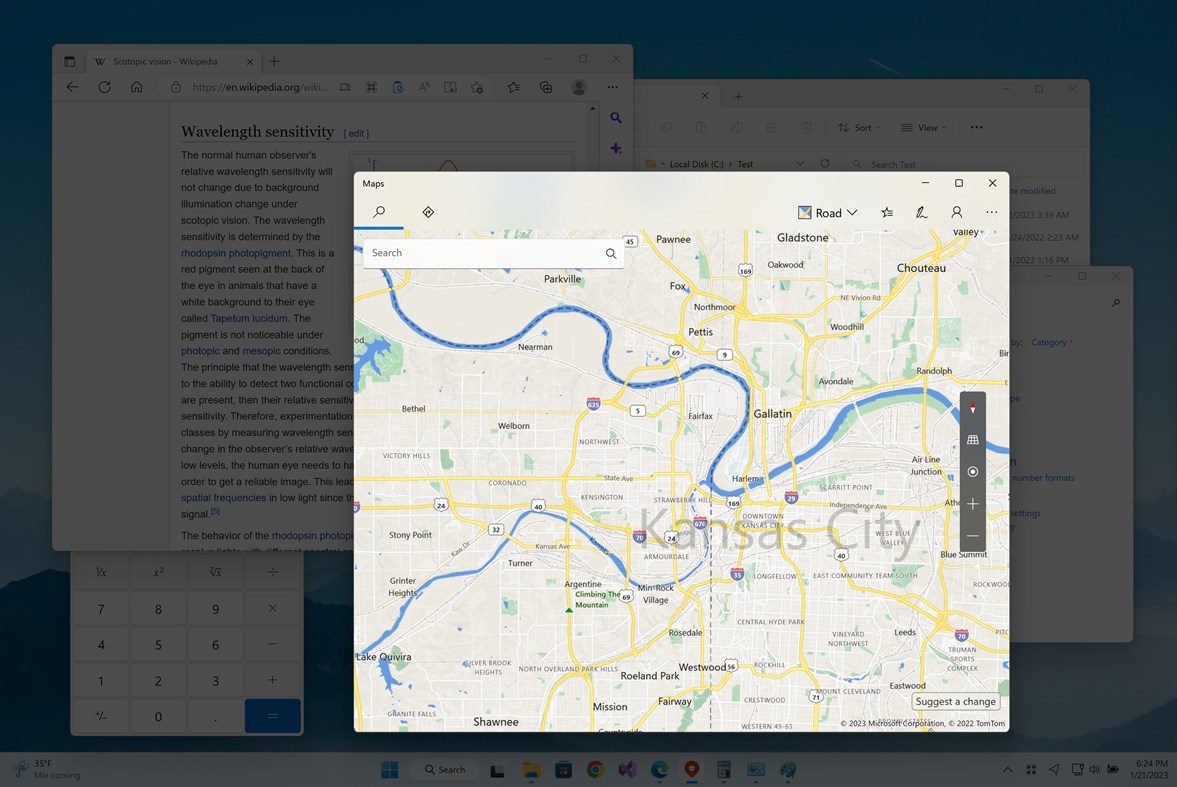
Task: Add this page to Edge favorites
Action: 477,87
